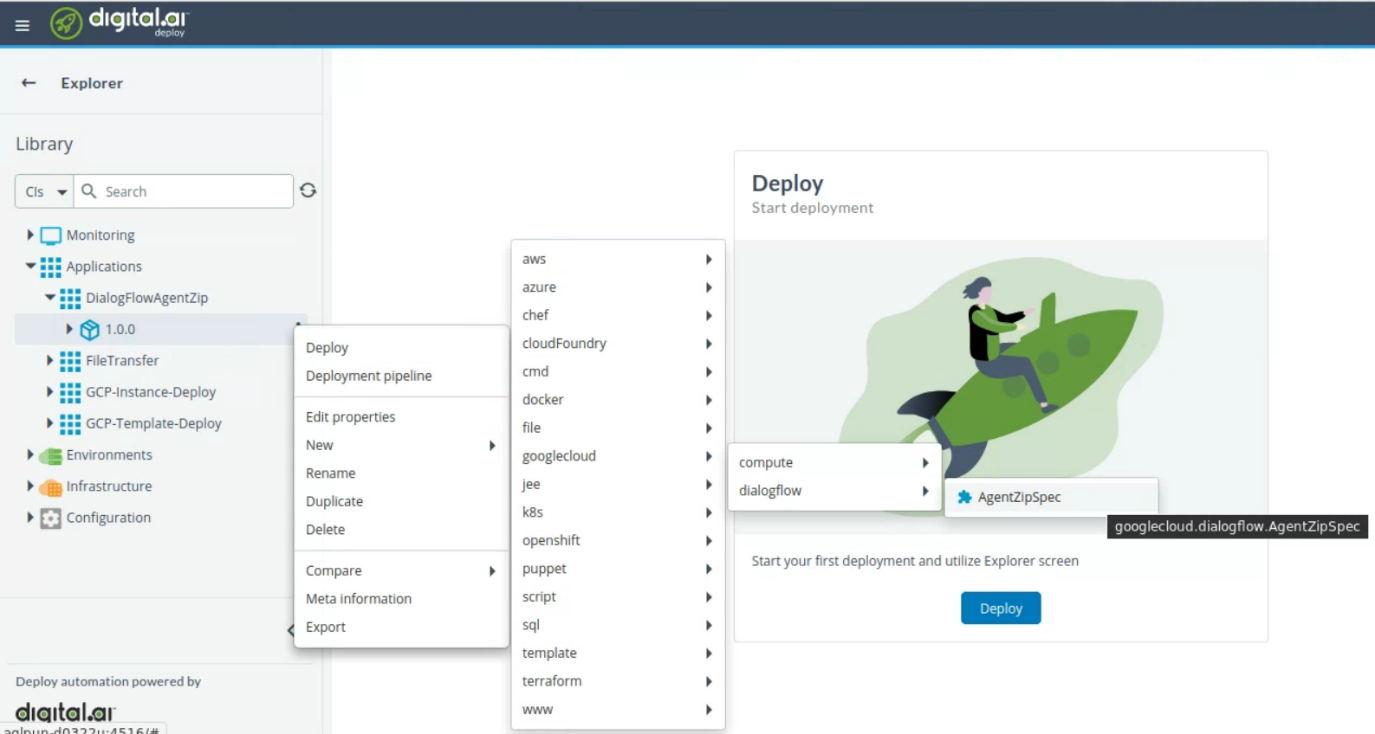This screenshot has width=1375, height=734.
Task: Expand the Monitoring tree node
Action: (x=30, y=235)
